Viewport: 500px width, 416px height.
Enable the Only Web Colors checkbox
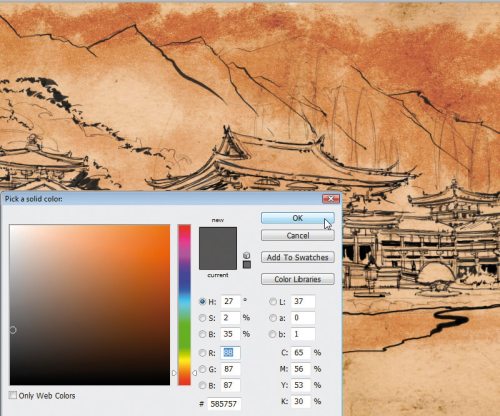(x=13, y=395)
